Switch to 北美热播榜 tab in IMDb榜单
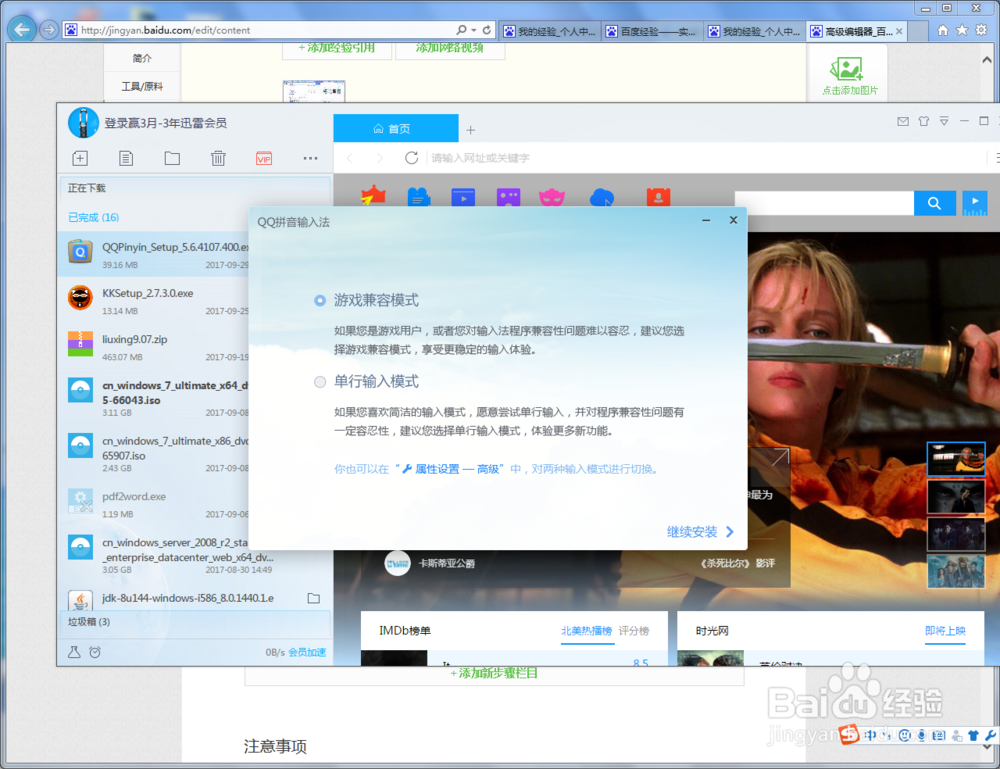1000x769 pixels. [x=586, y=631]
